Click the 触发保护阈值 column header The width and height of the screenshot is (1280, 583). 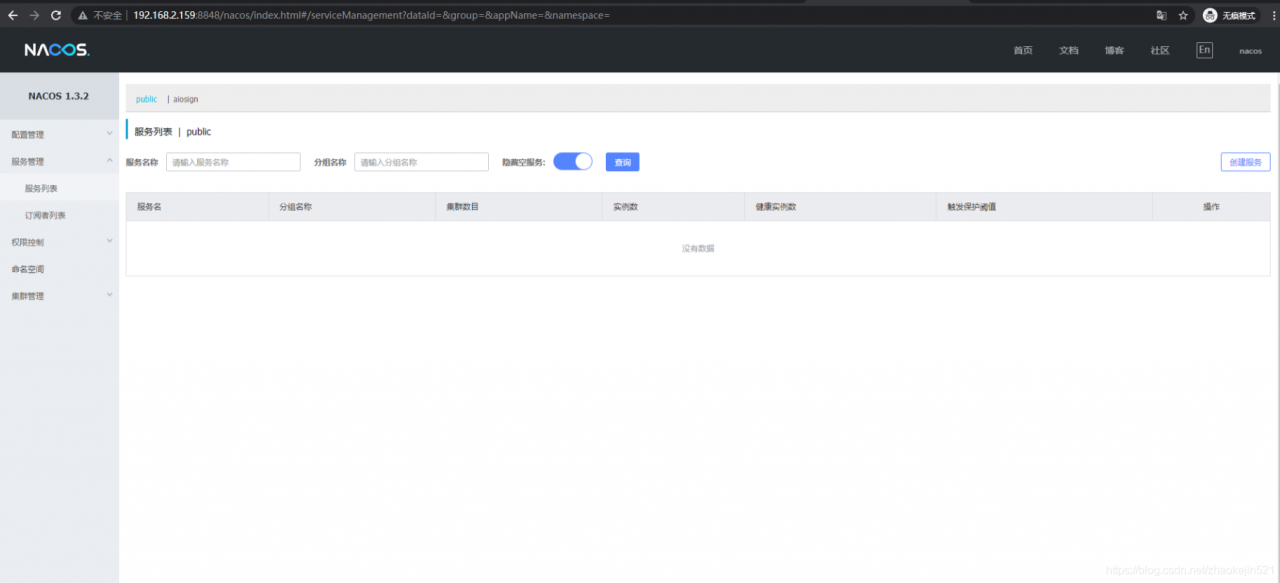(971, 207)
